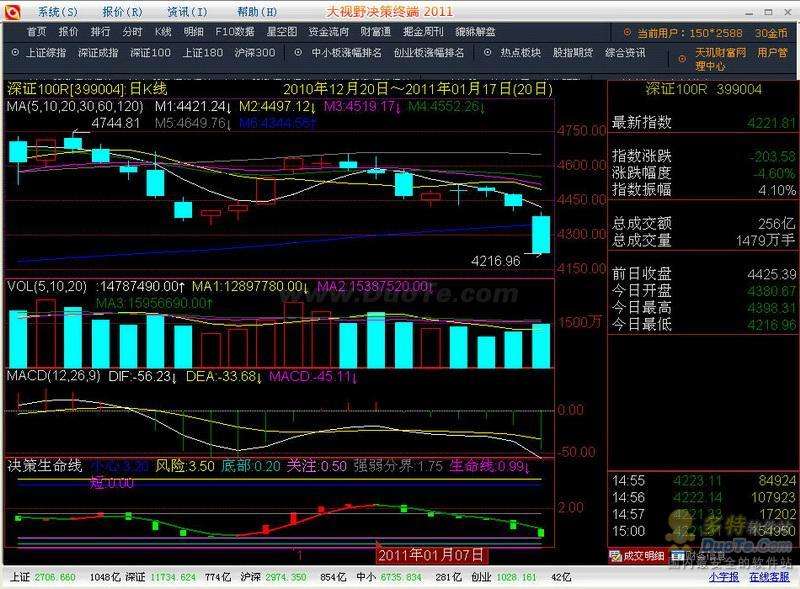Minimize the application window
Screen dimensions: 800x589
point(750,13)
